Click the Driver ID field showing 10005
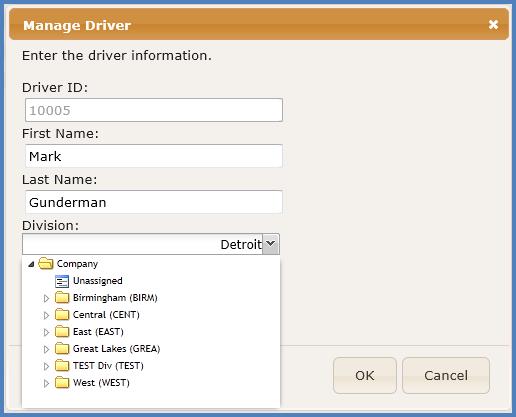516x417 pixels. 154,110
